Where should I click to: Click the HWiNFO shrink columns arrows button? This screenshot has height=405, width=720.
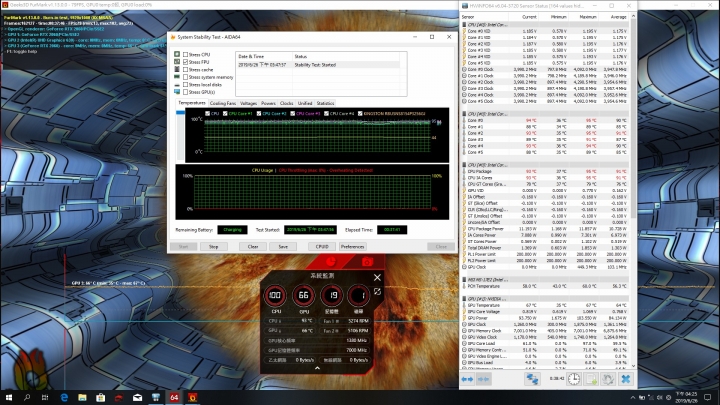[x=484, y=379]
